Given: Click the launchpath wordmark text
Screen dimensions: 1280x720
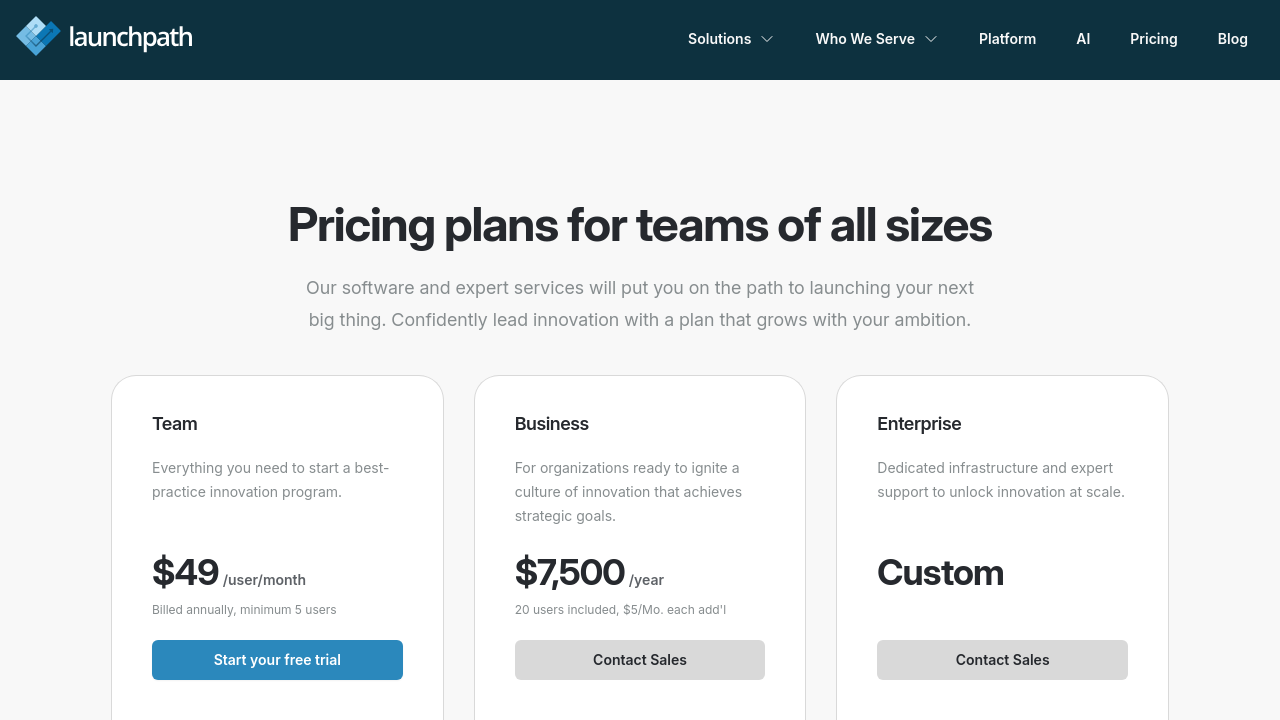Looking at the screenshot, I should coord(130,39).
